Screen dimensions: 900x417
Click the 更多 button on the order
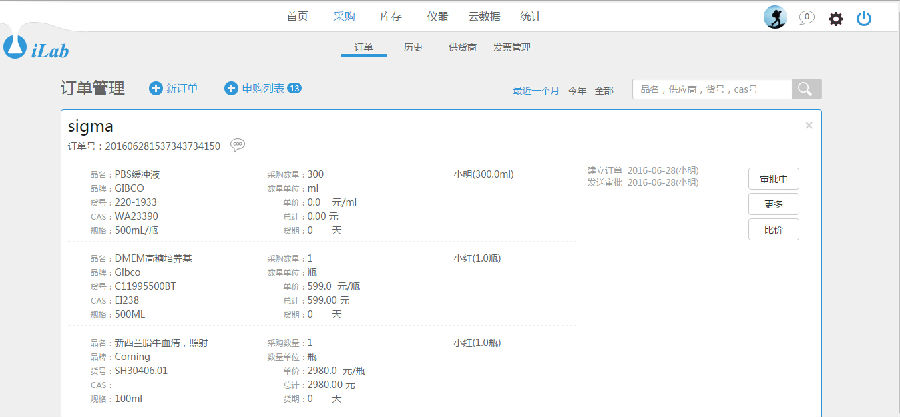[x=773, y=204]
